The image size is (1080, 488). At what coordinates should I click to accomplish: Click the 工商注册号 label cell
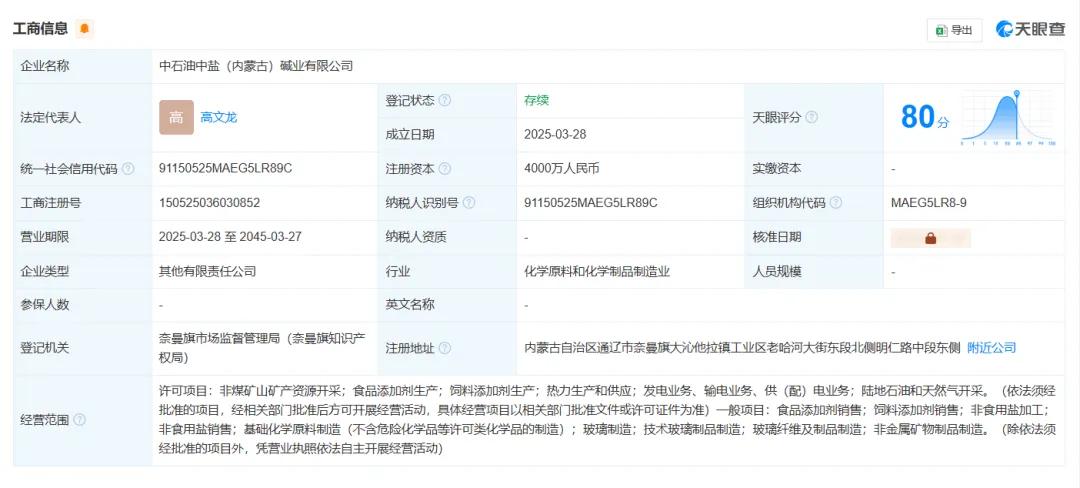(83, 203)
